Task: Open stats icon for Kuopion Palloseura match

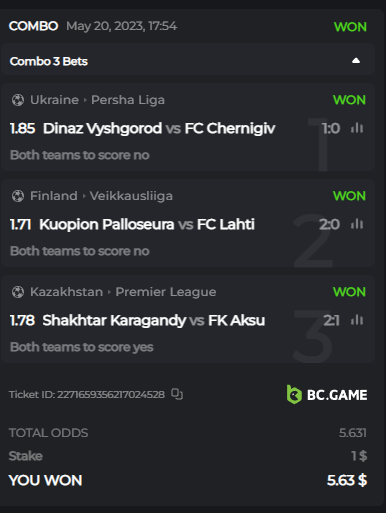Action: 357,224
